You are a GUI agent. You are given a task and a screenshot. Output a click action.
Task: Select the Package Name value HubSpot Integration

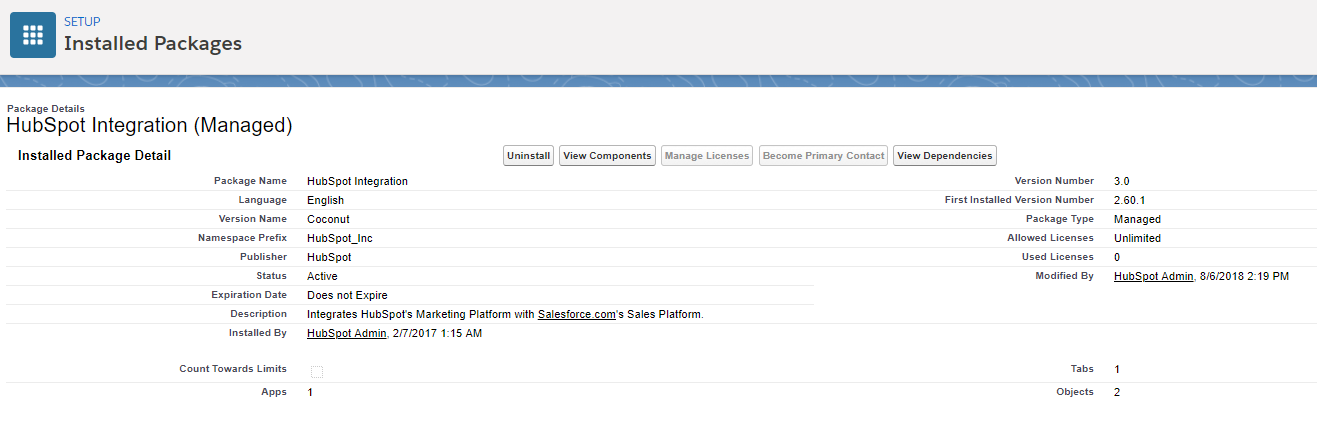click(x=357, y=181)
